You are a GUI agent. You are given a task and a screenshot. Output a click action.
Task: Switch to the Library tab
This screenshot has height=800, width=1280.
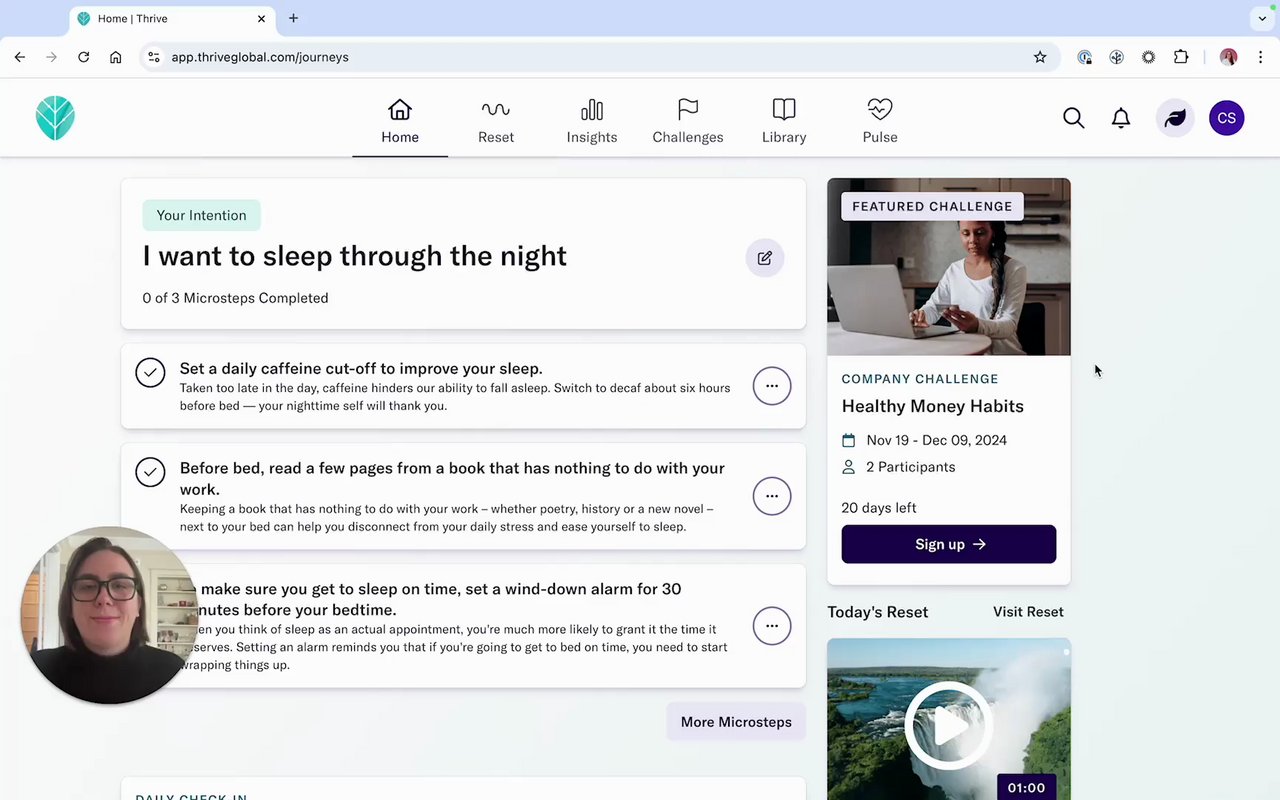(x=784, y=121)
